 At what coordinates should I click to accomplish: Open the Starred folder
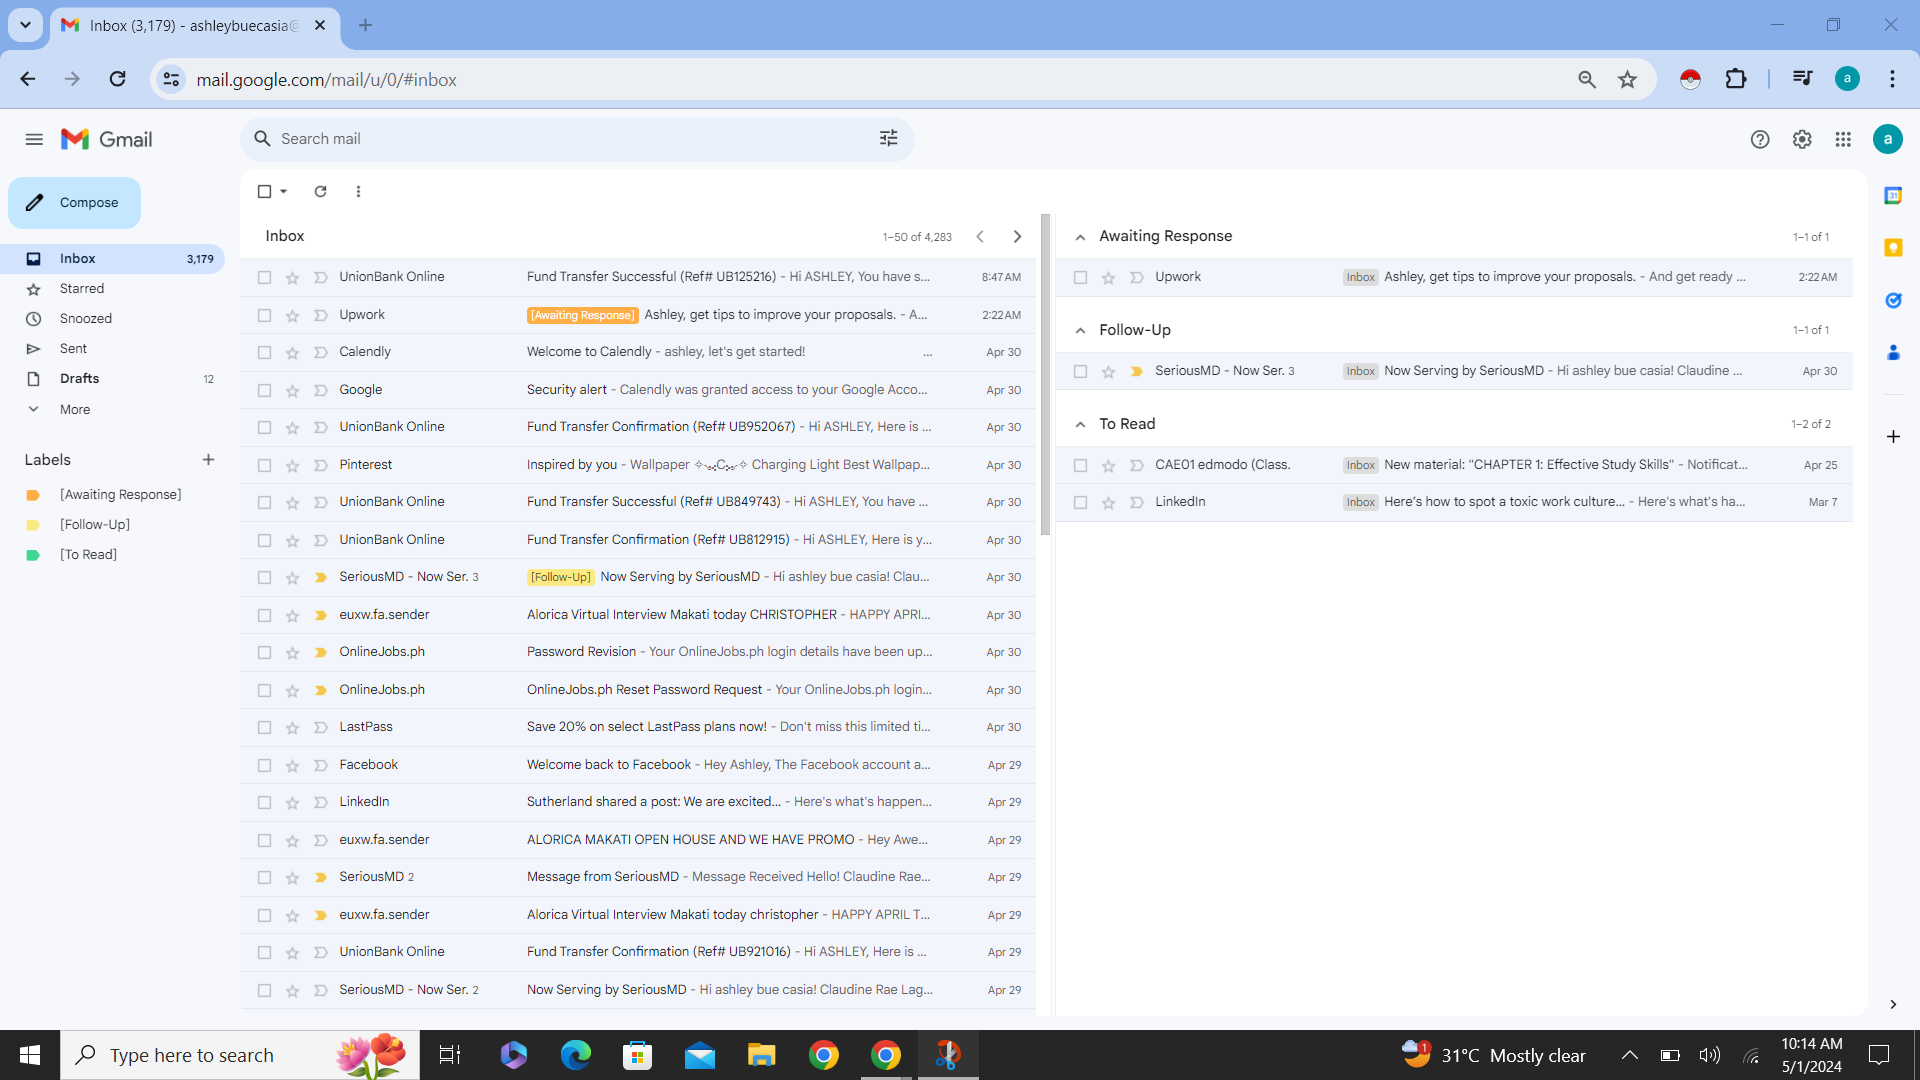81,289
